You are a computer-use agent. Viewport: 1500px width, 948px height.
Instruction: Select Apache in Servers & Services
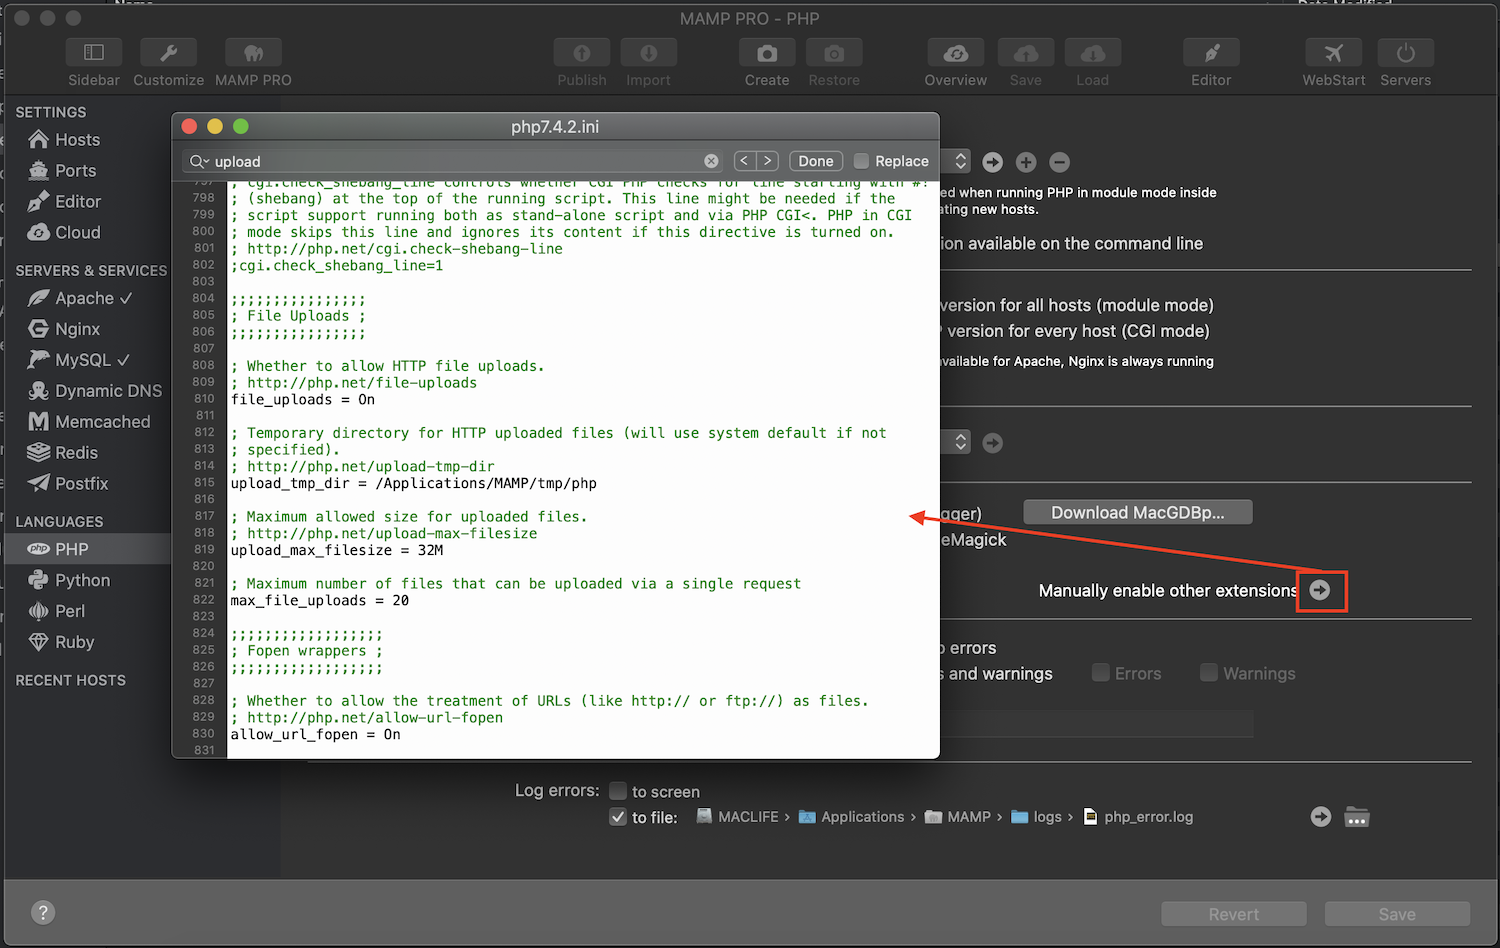[84, 298]
